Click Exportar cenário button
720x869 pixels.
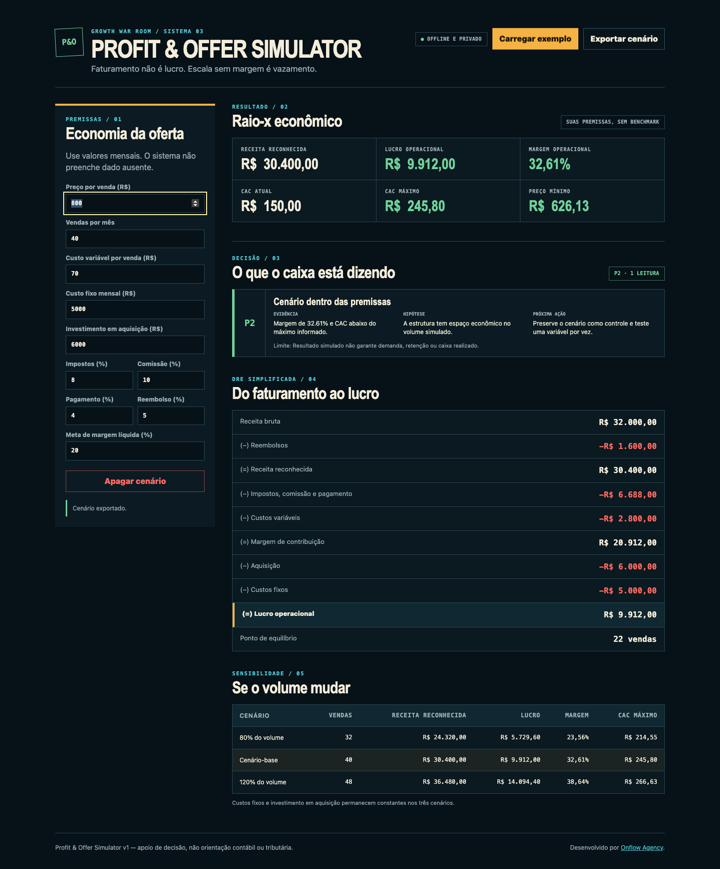tap(624, 39)
